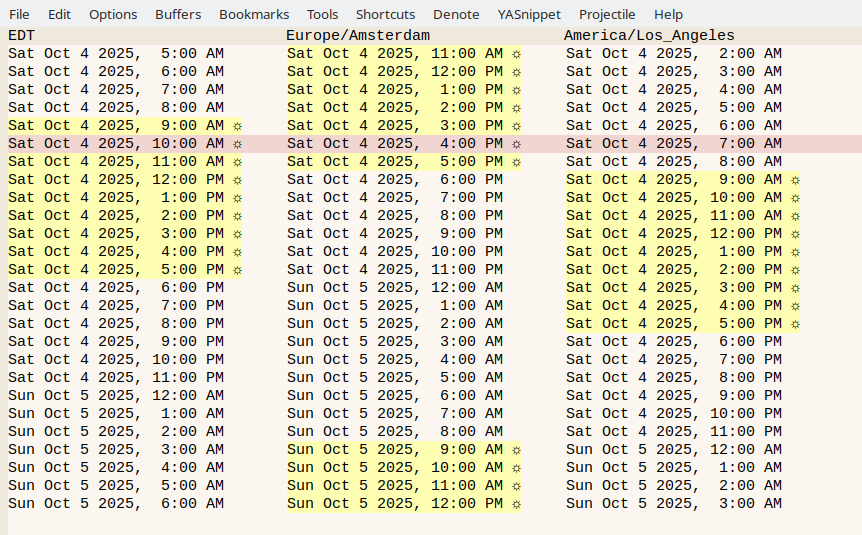Open the YASnippet menu
This screenshot has width=862, height=535.
click(x=529, y=14)
